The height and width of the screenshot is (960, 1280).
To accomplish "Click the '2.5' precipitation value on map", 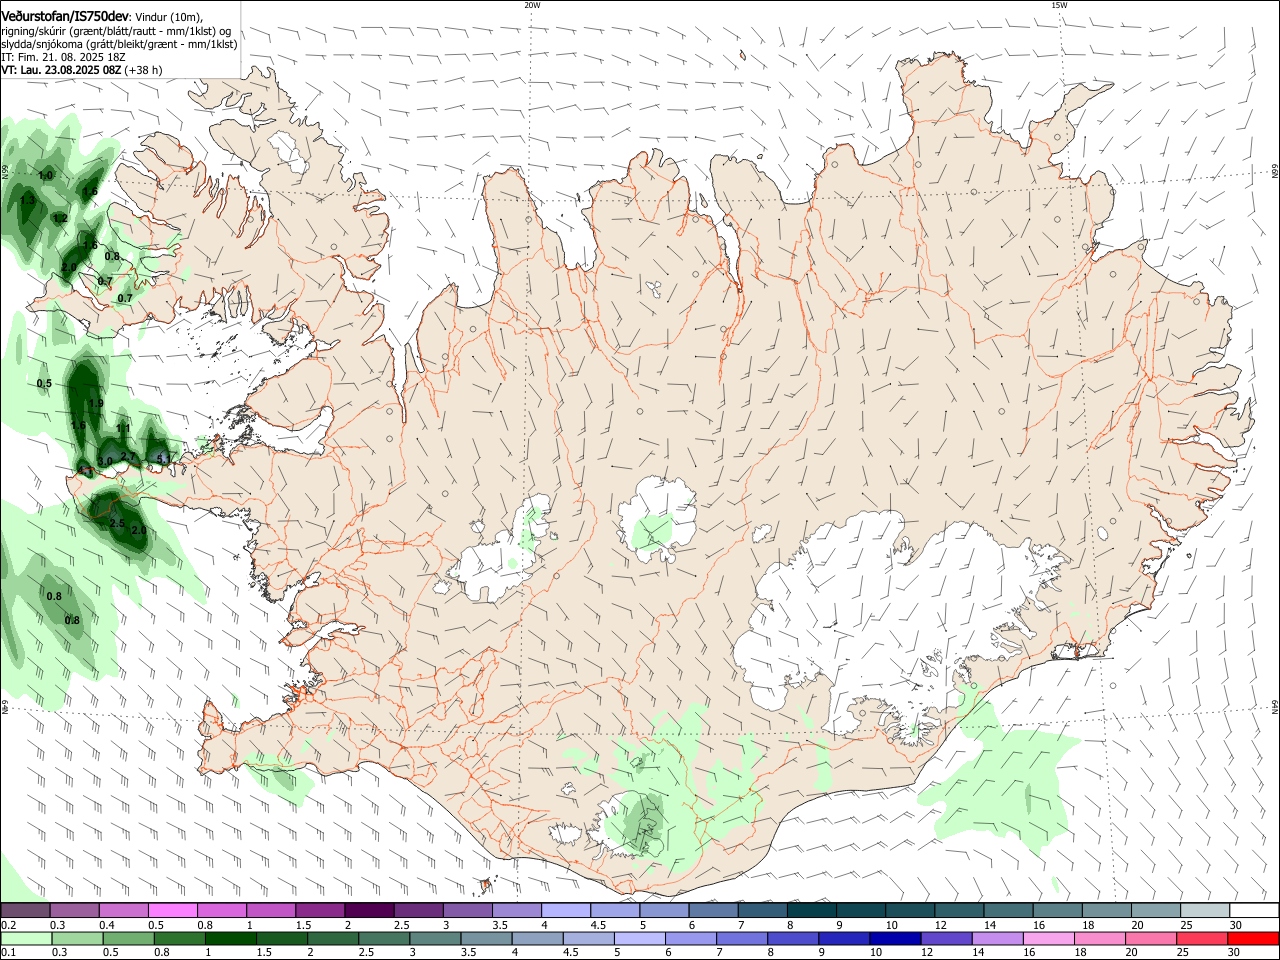I will (x=117, y=523).
